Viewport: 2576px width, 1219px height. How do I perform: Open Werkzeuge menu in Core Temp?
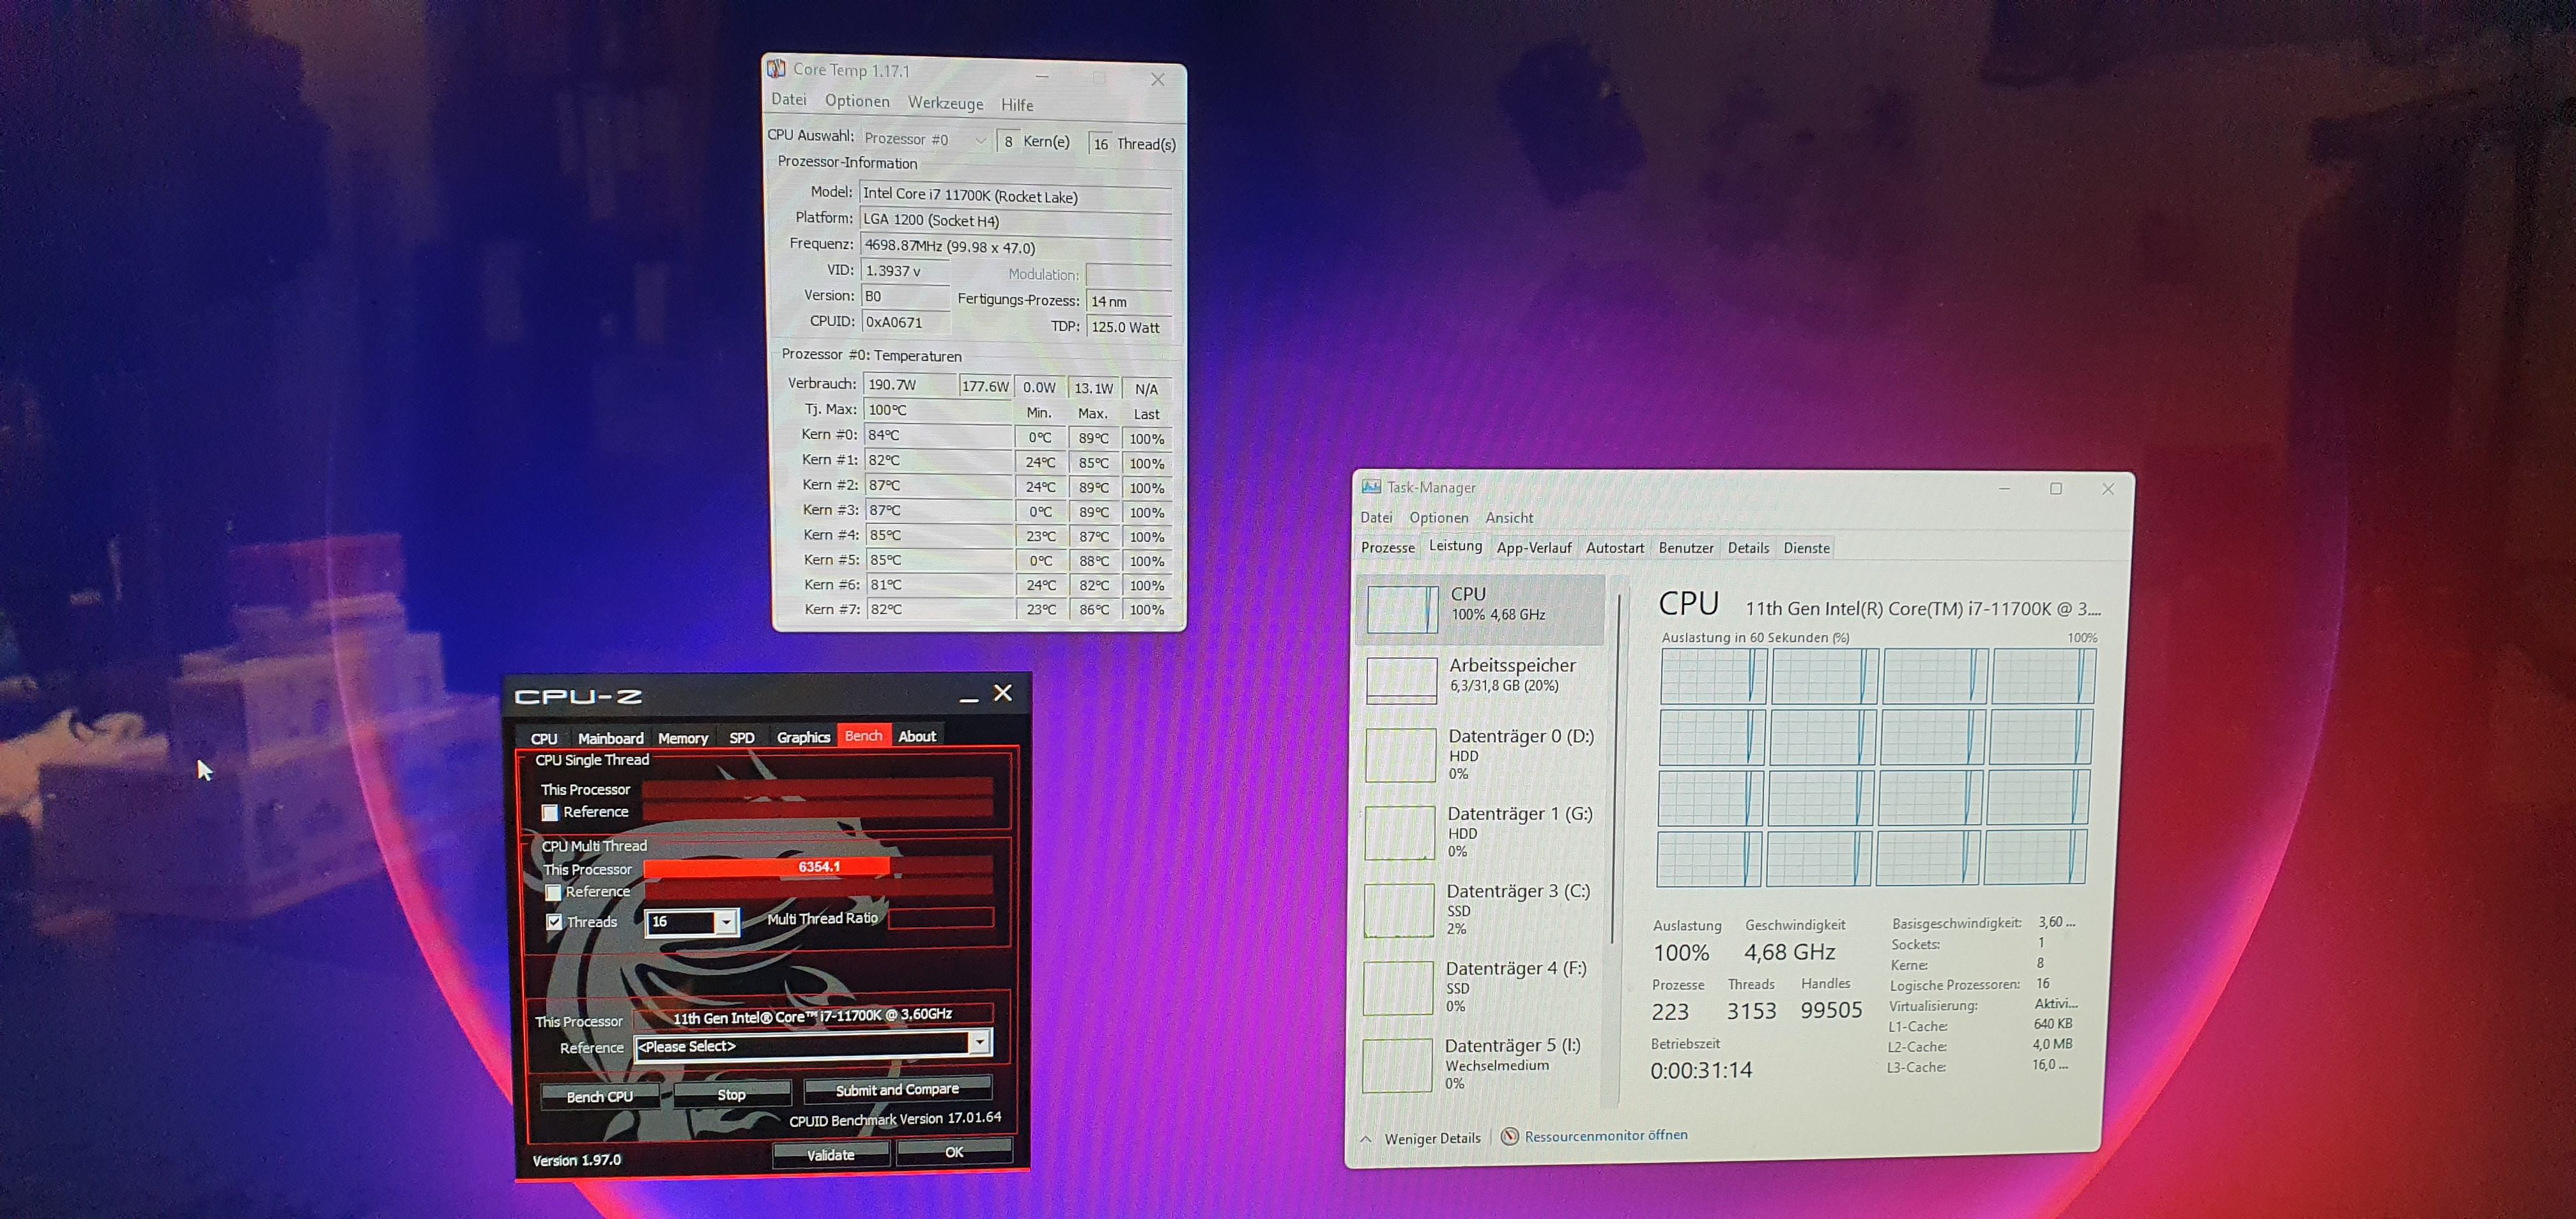(x=945, y=103)
